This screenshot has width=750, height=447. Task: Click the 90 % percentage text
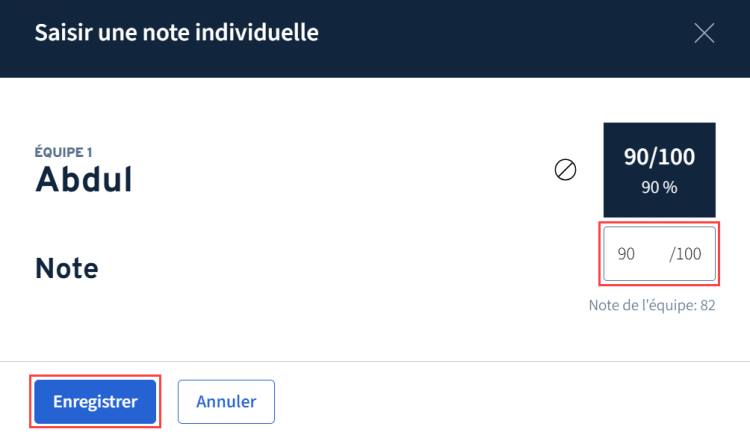point(659,187)
